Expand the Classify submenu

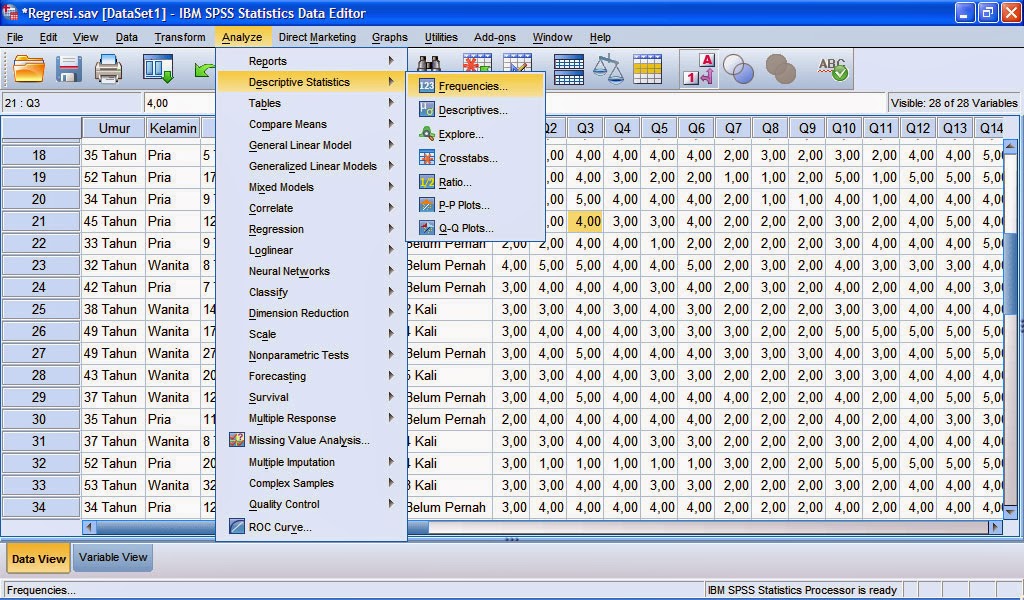[x=312, y=292]
